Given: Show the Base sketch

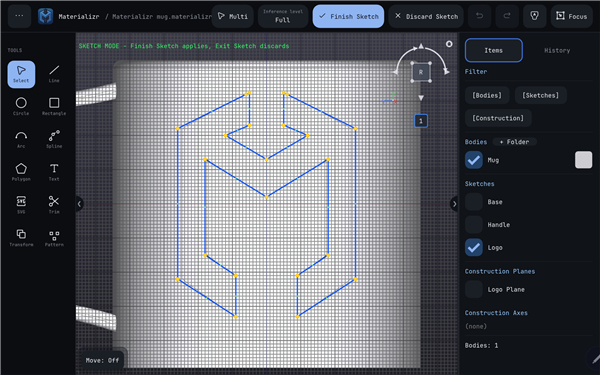Looking at the screenshot, I should point(474,202).
